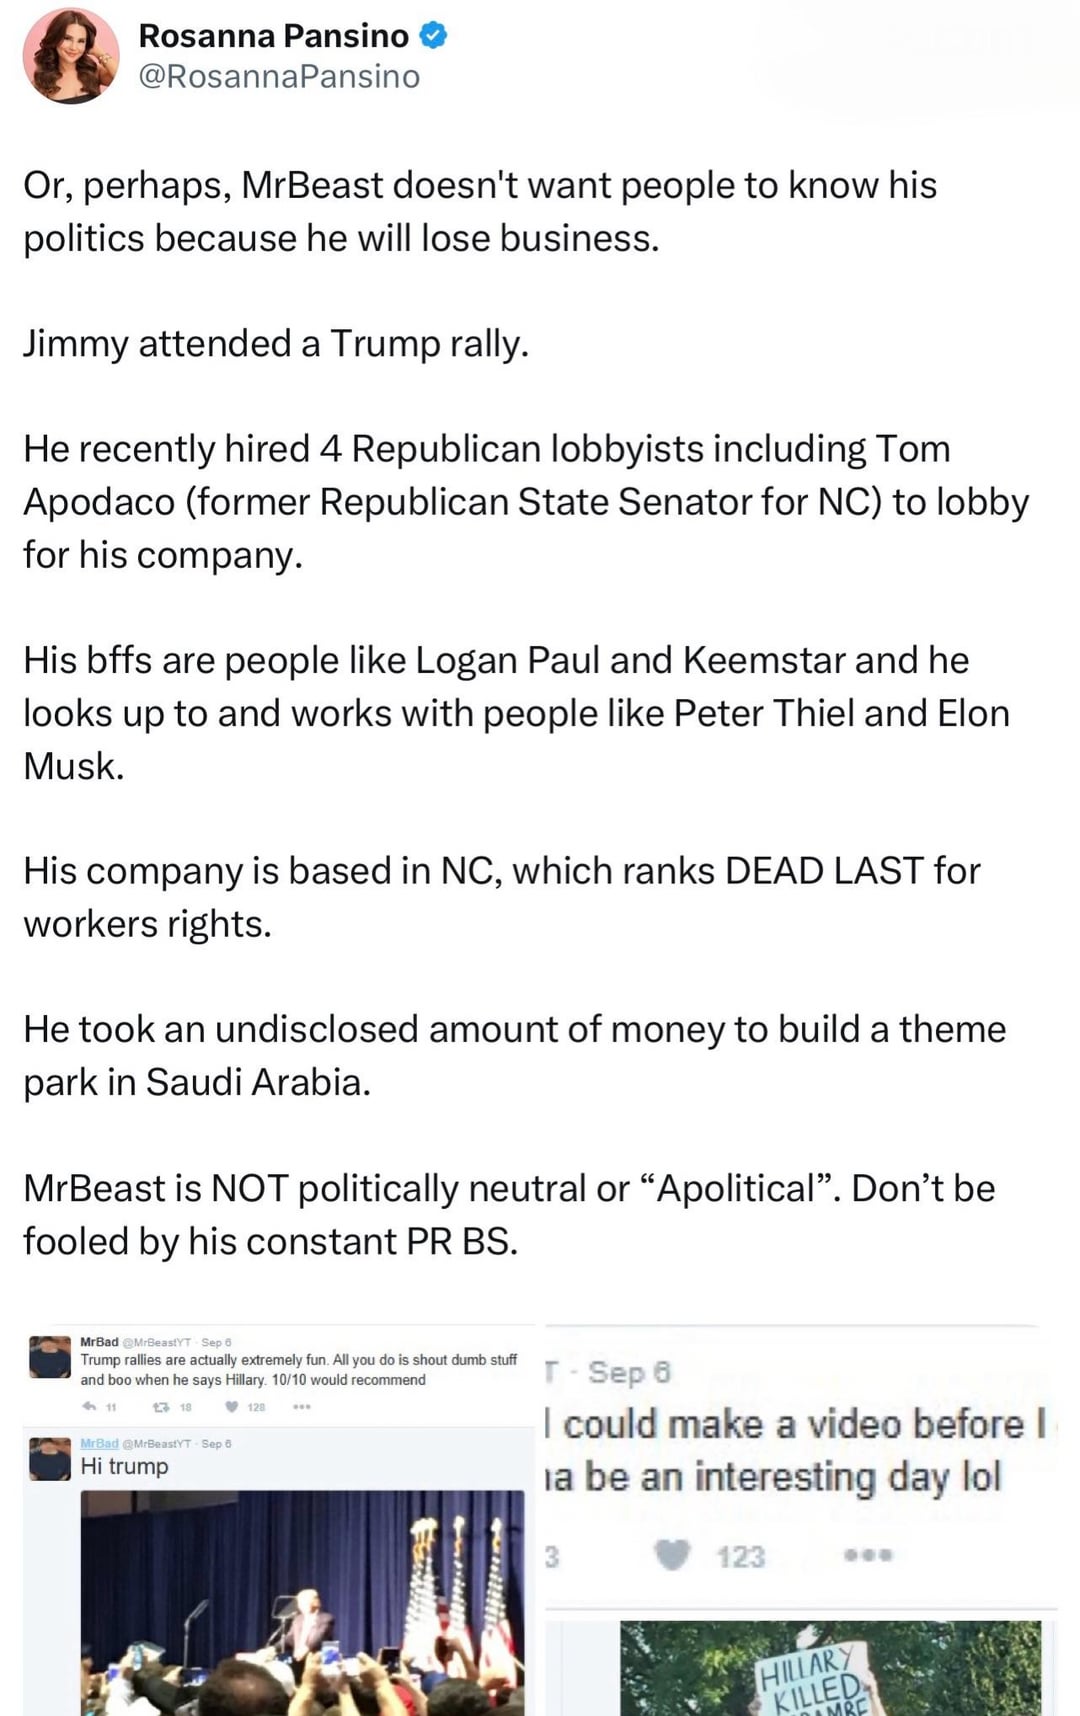The height and width of the screenshot is (1716, 1080).
Task: Open the three-dot menu beside 123 likes
Action: tap(867, 1555)
